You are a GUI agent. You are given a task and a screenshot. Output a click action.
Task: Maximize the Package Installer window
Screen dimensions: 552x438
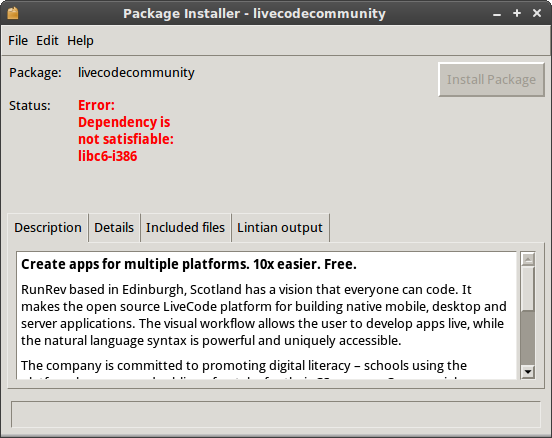(517, 13)
